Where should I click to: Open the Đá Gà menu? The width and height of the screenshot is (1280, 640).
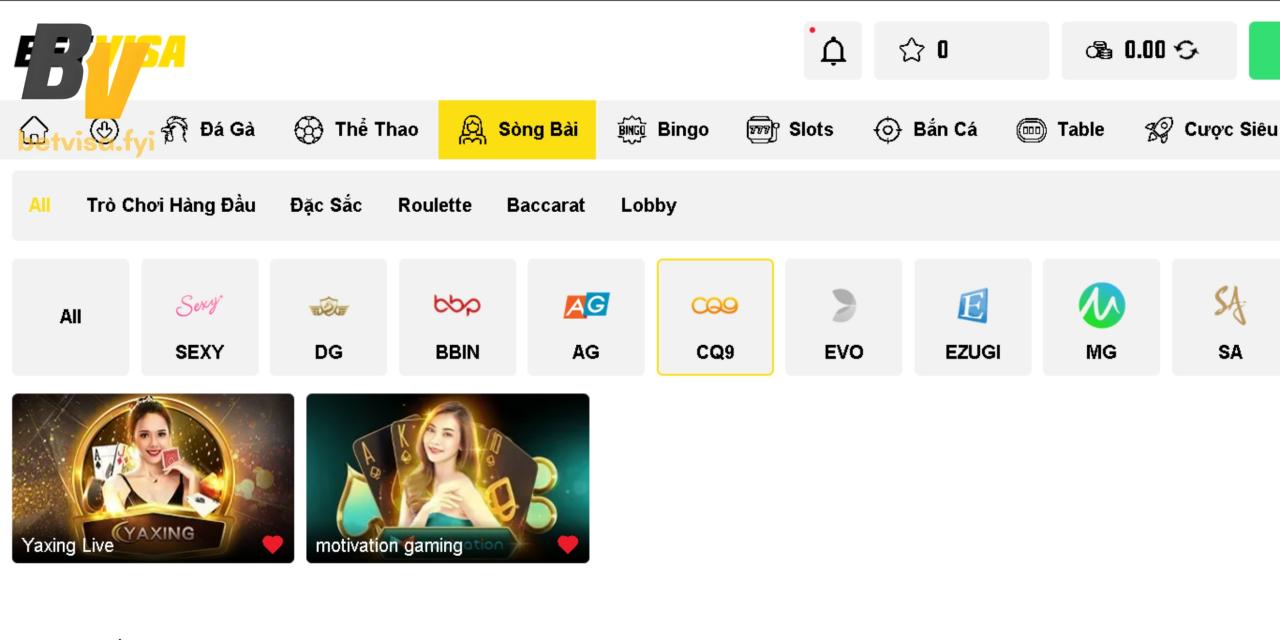coord(208,130)
